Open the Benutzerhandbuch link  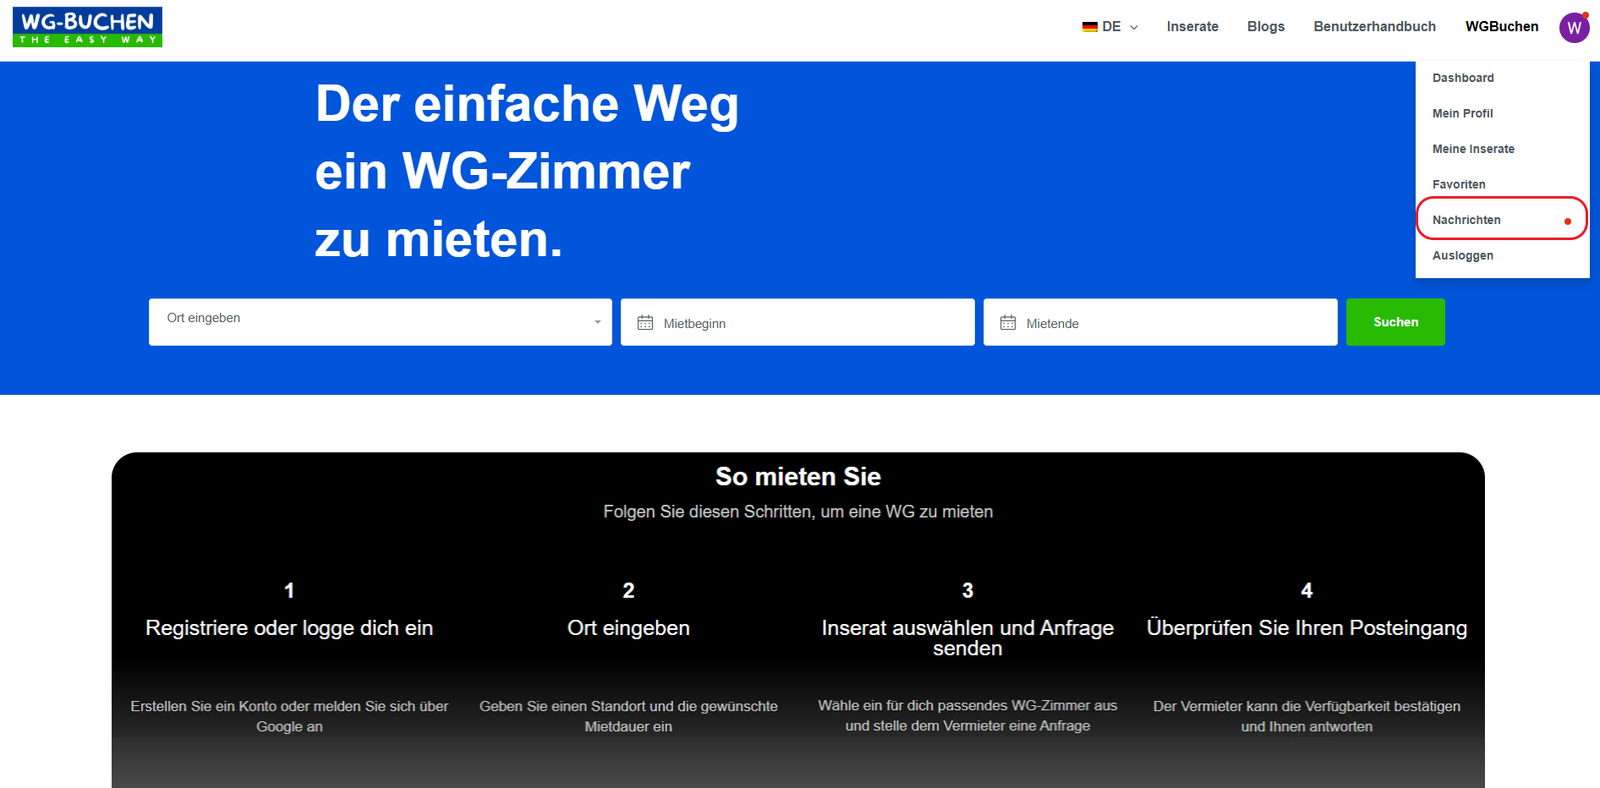coord(1374,27)
